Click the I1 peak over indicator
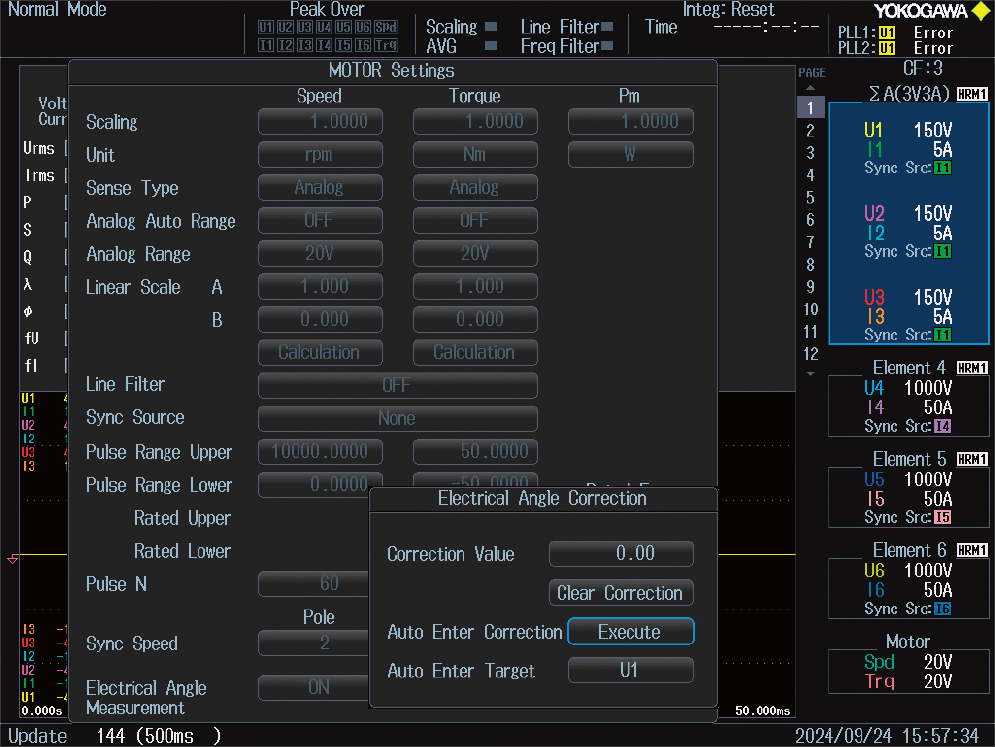The width and height of the screenshot is (995, 747). click(x=266, y=45)
